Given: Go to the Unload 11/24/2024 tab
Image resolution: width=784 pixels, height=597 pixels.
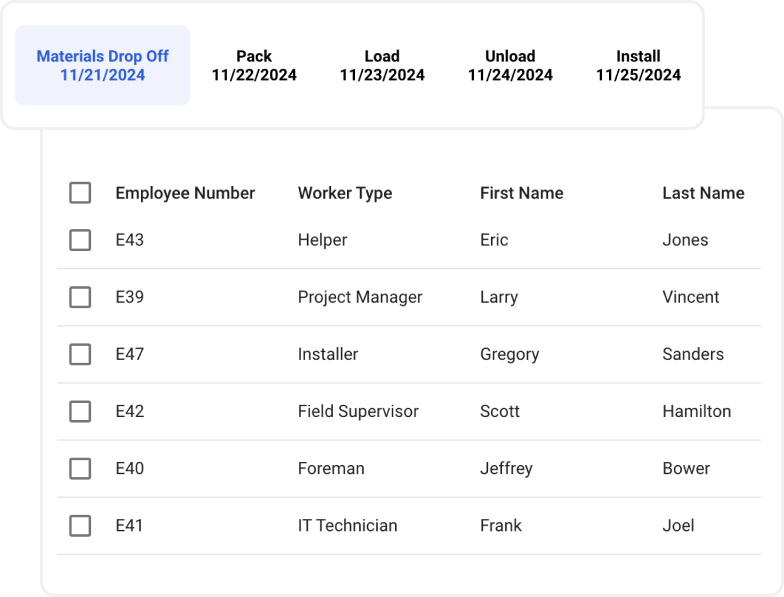Looking at the screenshot, I should coord(510,66).
